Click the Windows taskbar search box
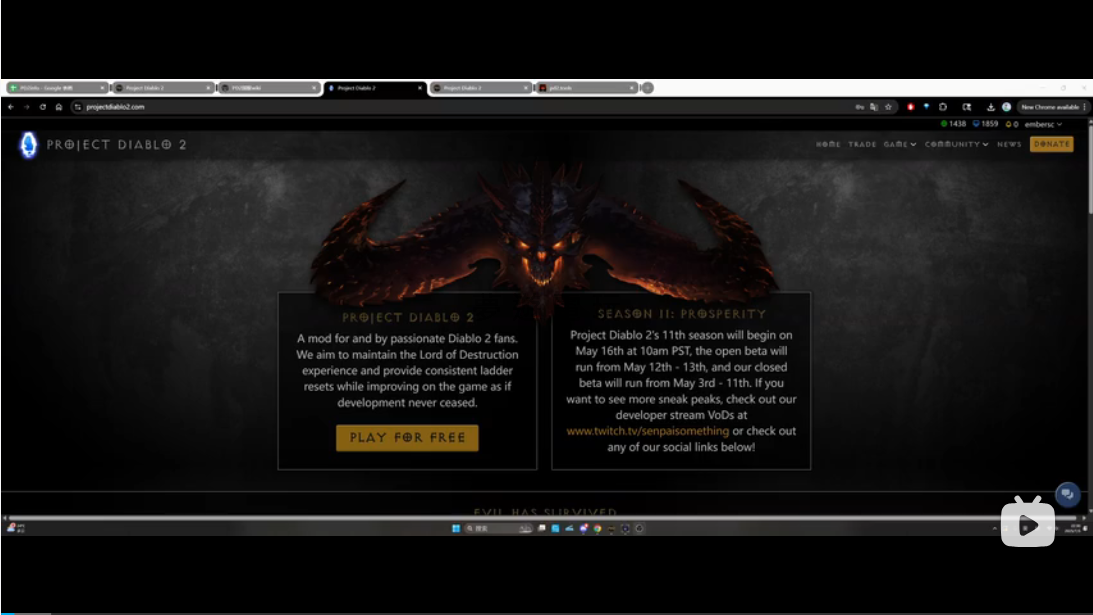1093x615 pixels. pyautogui.click(x=498, y=529)
